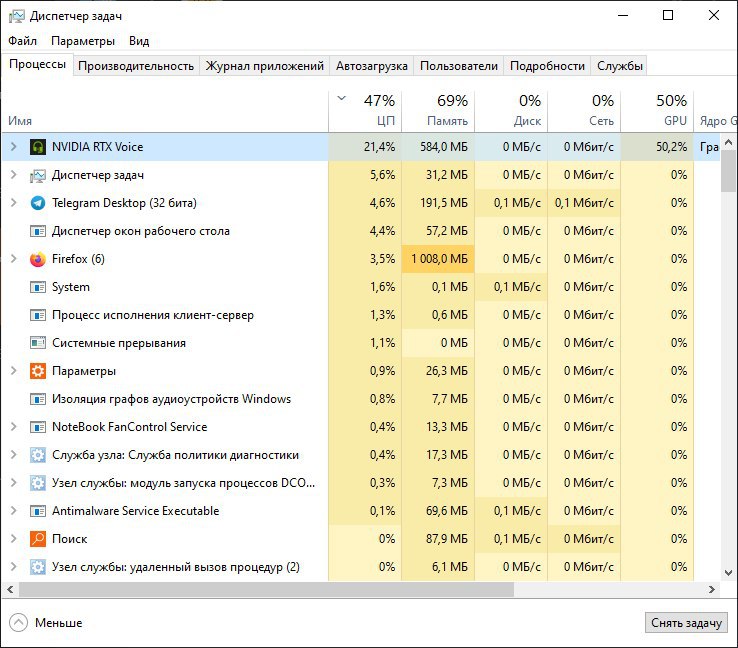Expand the Поиск process row
The height and width of the screenshot is (648, 738).
coord(14,539)
